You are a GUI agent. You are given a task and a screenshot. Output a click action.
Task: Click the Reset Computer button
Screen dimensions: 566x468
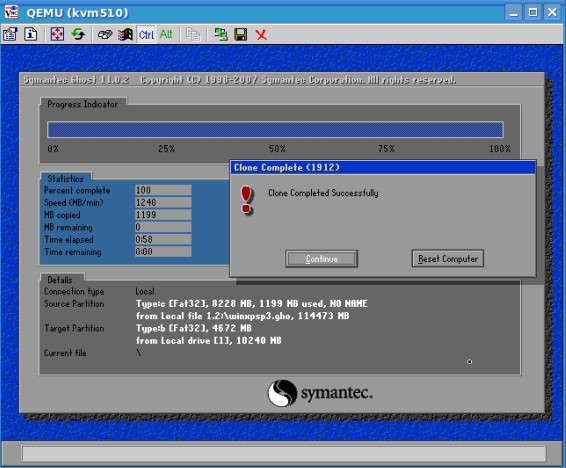pyautogui.click(x=448, y=258)
